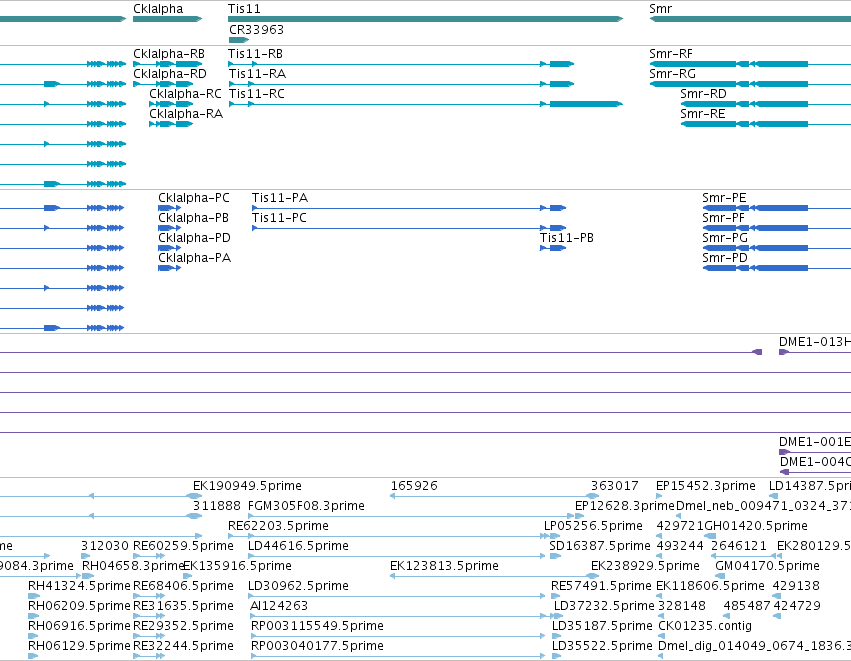
Task: Select EST RE57491.5prime
Action: click(601, 586)
